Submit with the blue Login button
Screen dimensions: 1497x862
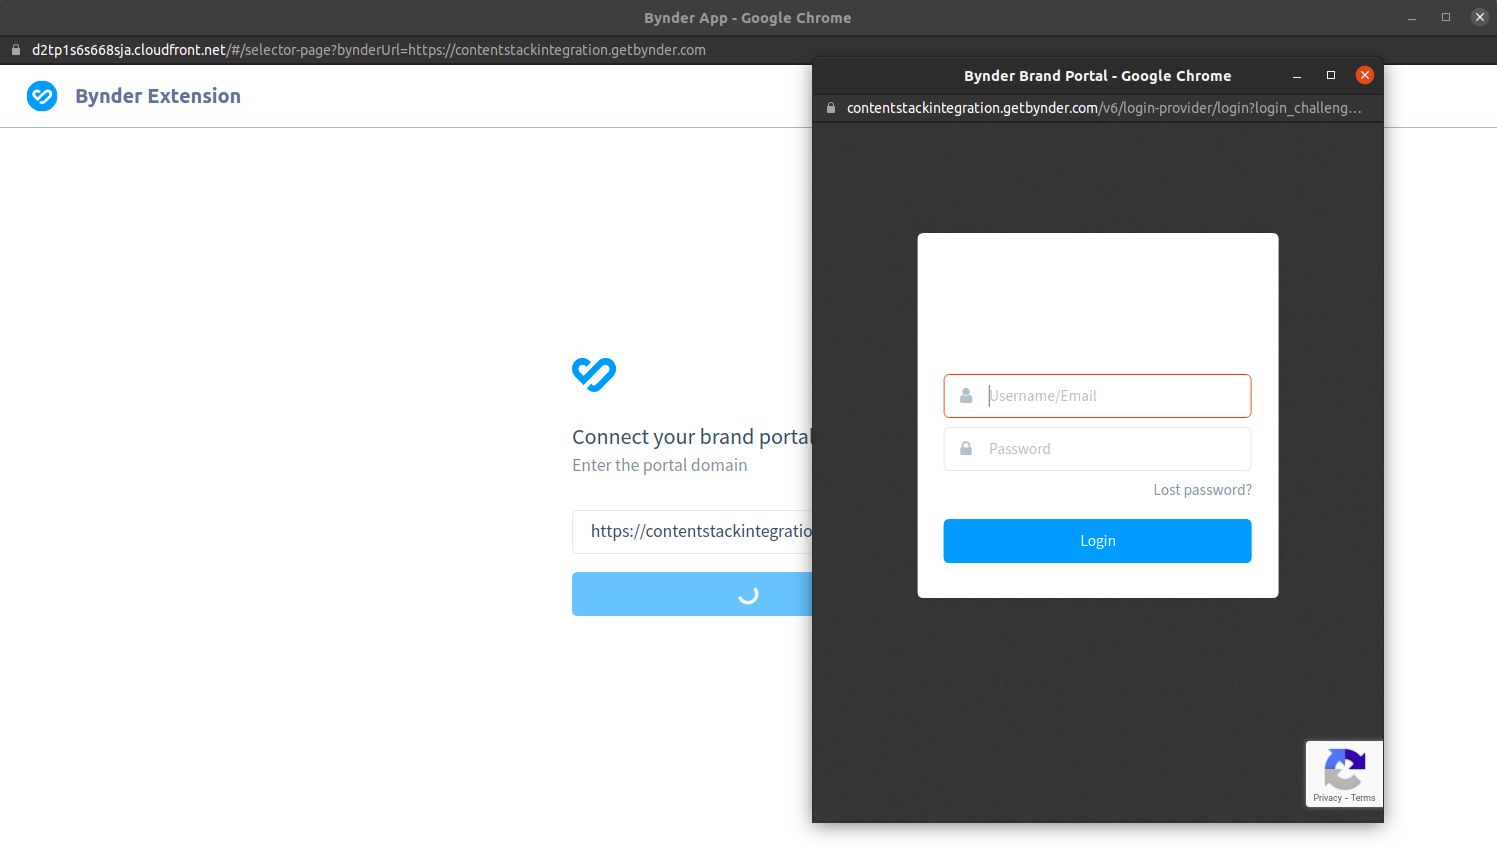click(x=1097, y=541)
